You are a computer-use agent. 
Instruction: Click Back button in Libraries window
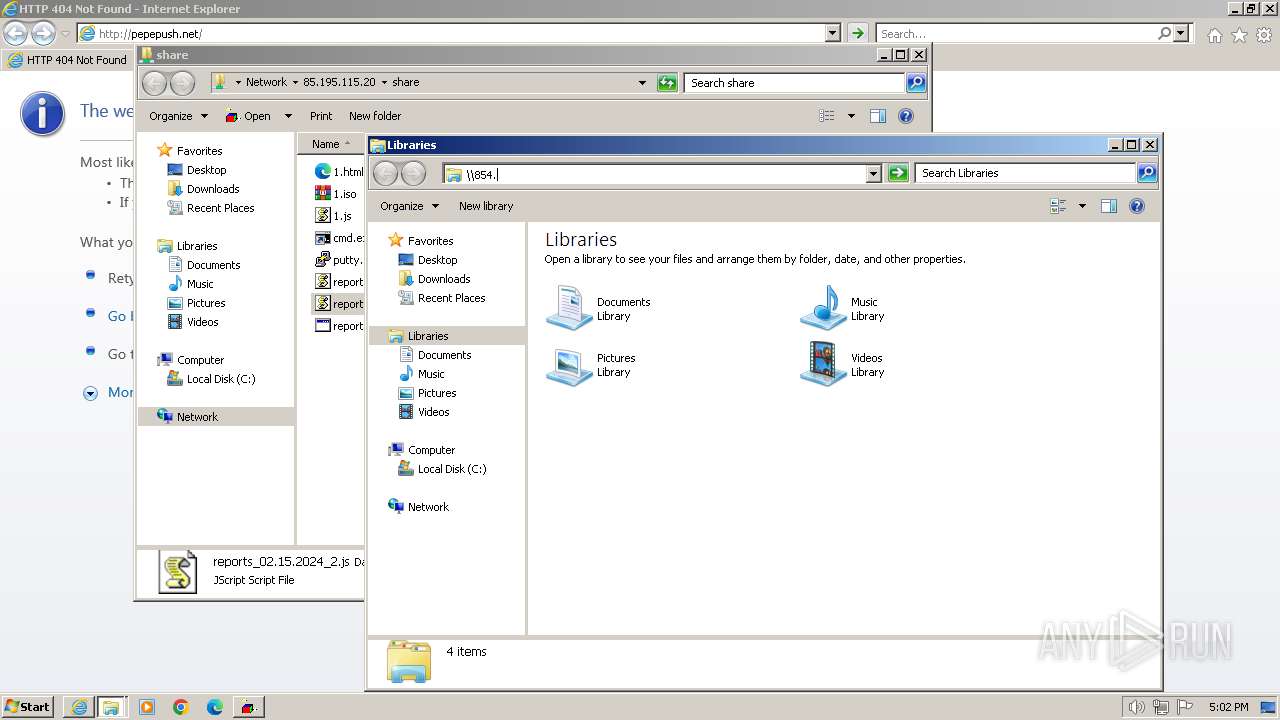point(385,173)
